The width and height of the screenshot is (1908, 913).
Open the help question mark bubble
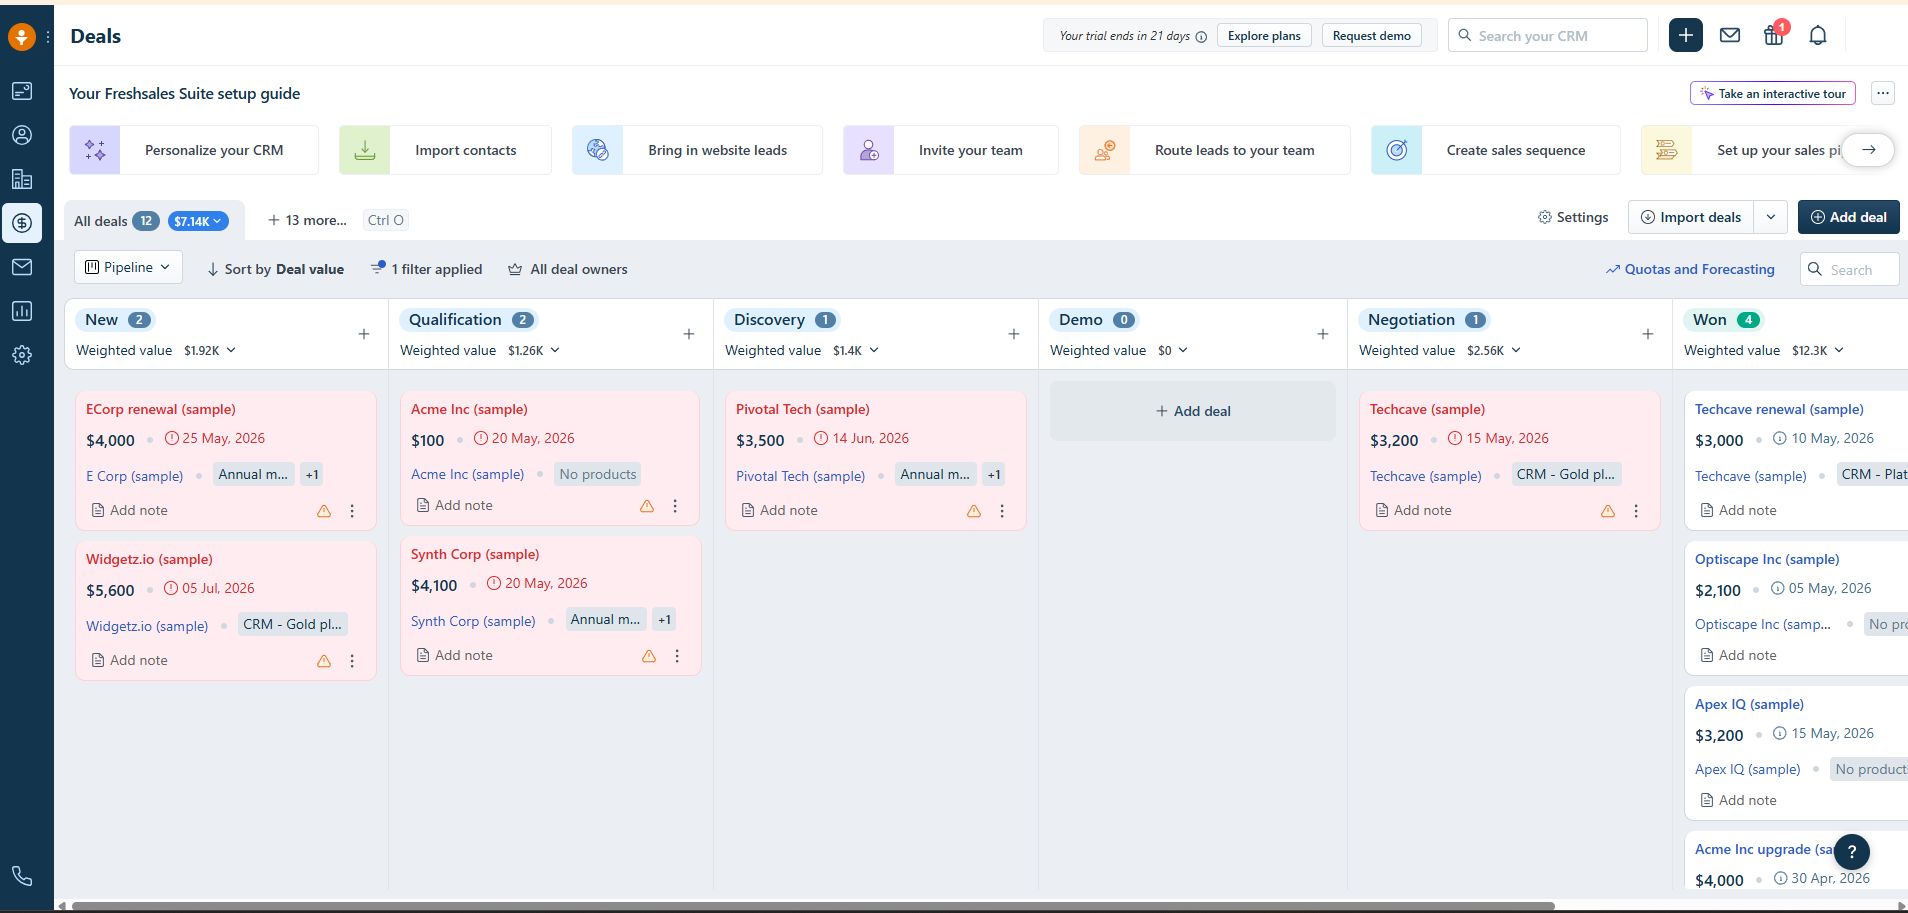point(1852,852)
